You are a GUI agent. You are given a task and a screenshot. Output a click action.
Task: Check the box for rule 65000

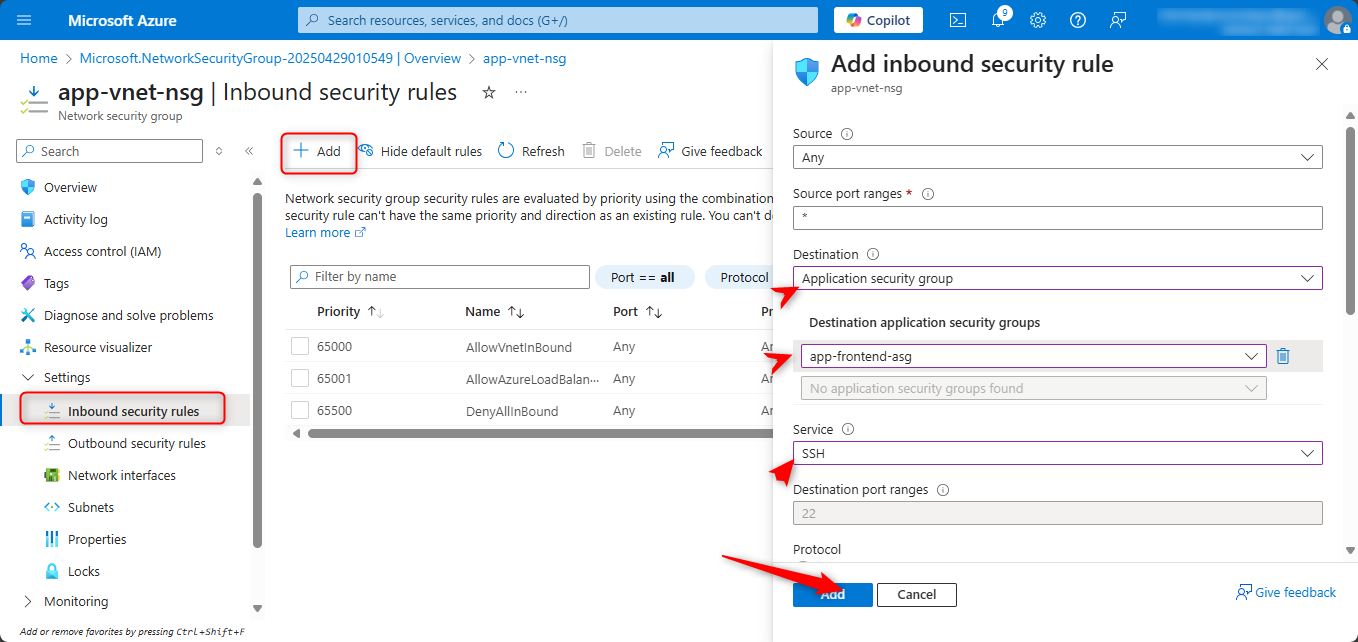tap(300, 347)
